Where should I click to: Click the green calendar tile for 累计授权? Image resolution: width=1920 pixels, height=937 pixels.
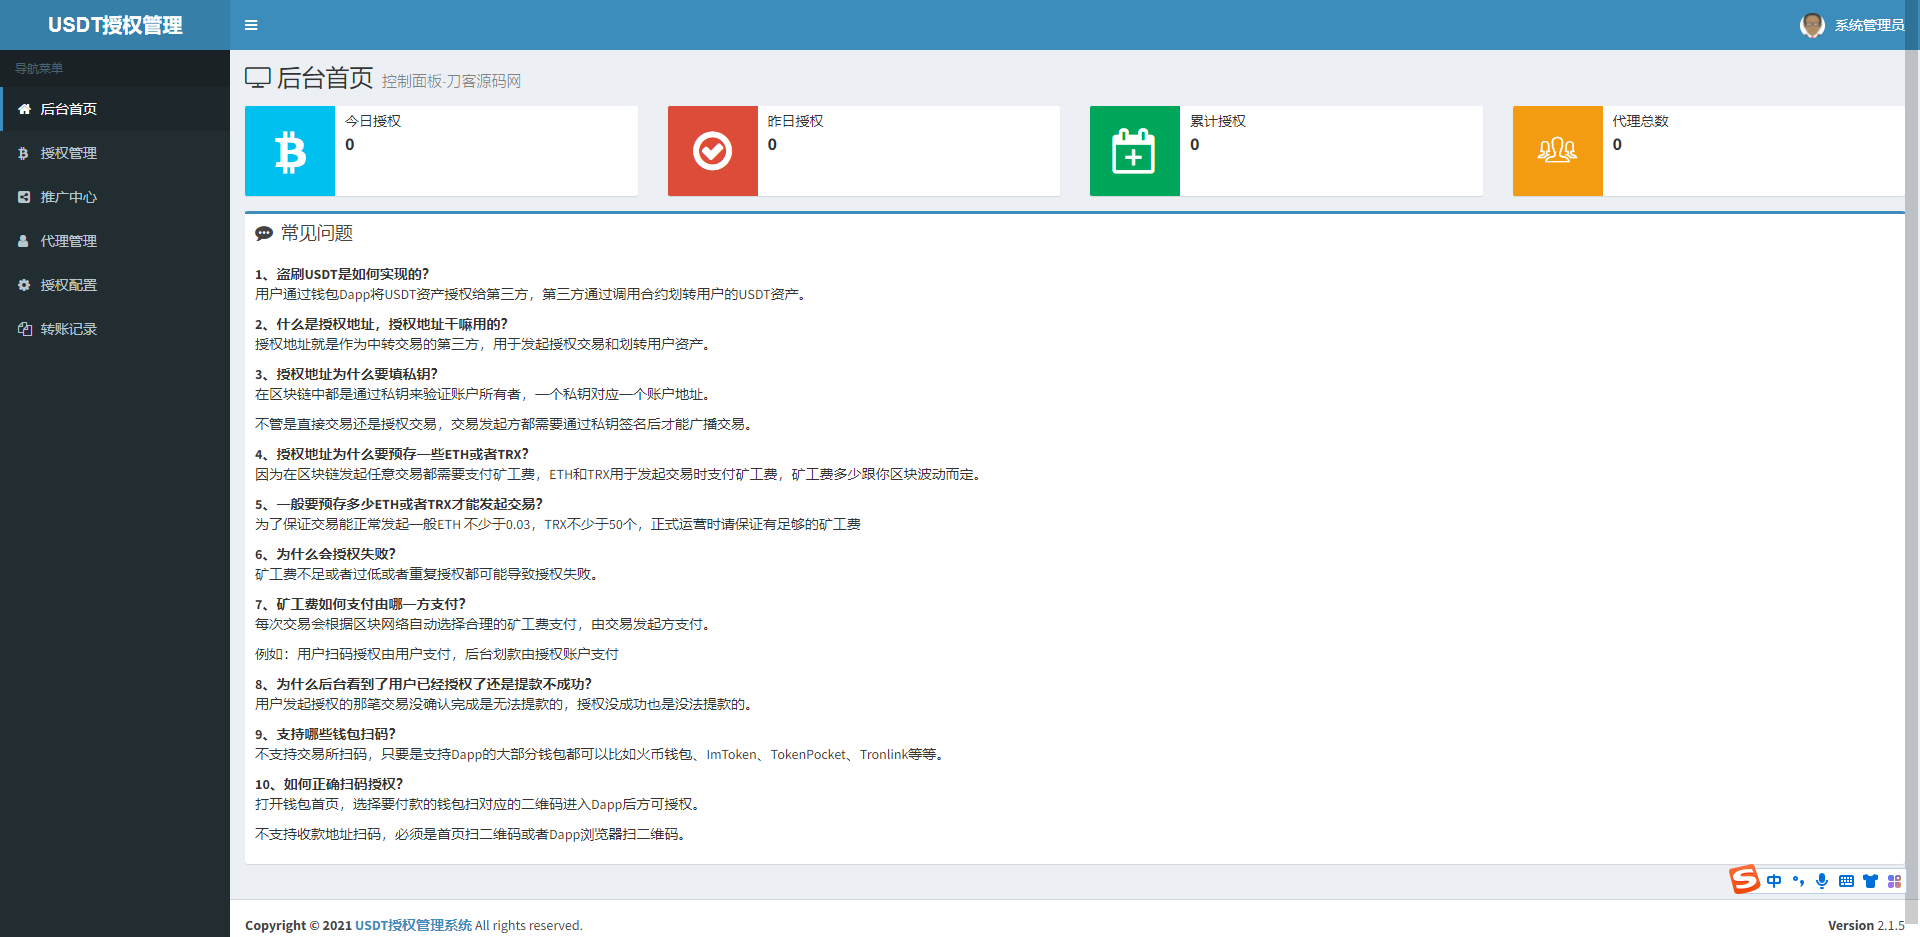pos(1134,151)
